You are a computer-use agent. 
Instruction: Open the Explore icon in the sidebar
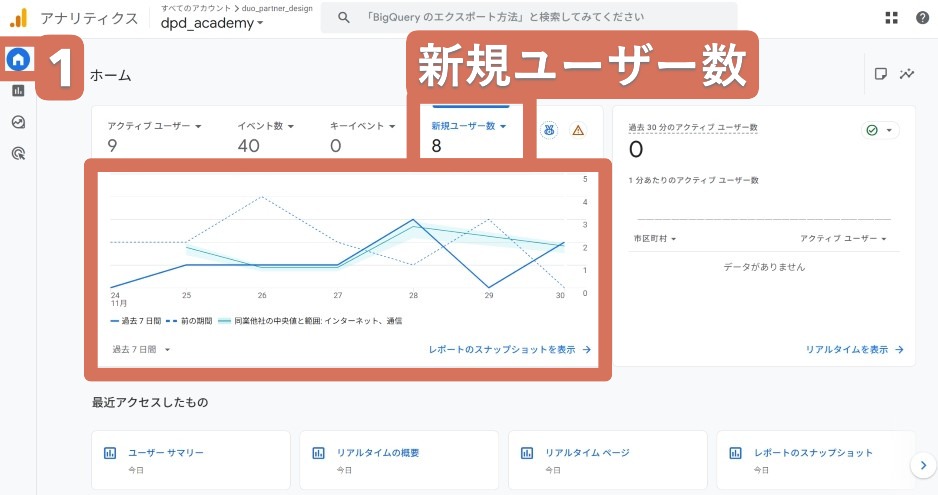coord(18,122)
